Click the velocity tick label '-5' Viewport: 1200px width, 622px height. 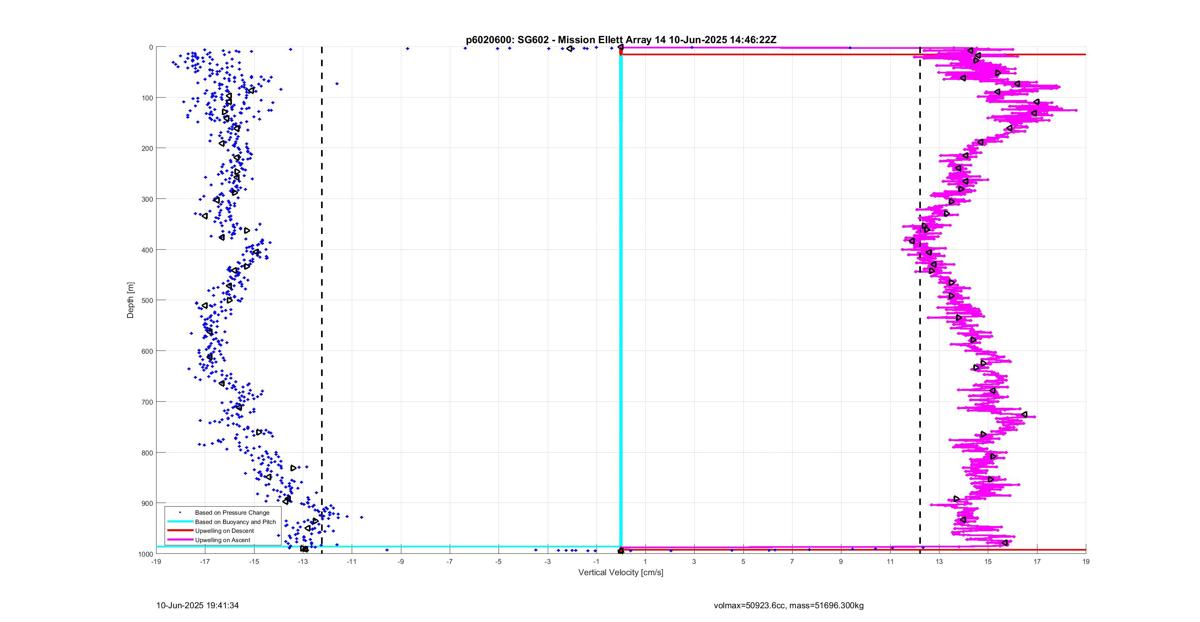(x=499, y=562)
